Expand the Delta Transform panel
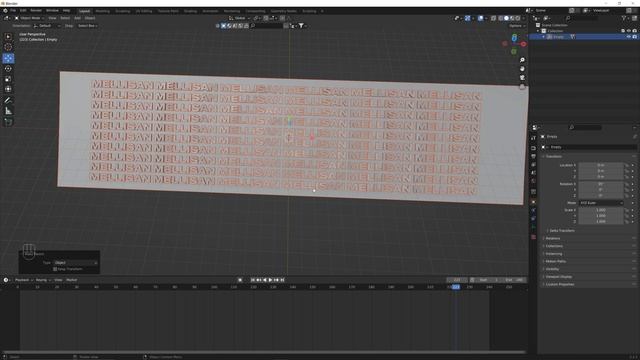This screenshot has height=360, width=640. pos(562,231)
